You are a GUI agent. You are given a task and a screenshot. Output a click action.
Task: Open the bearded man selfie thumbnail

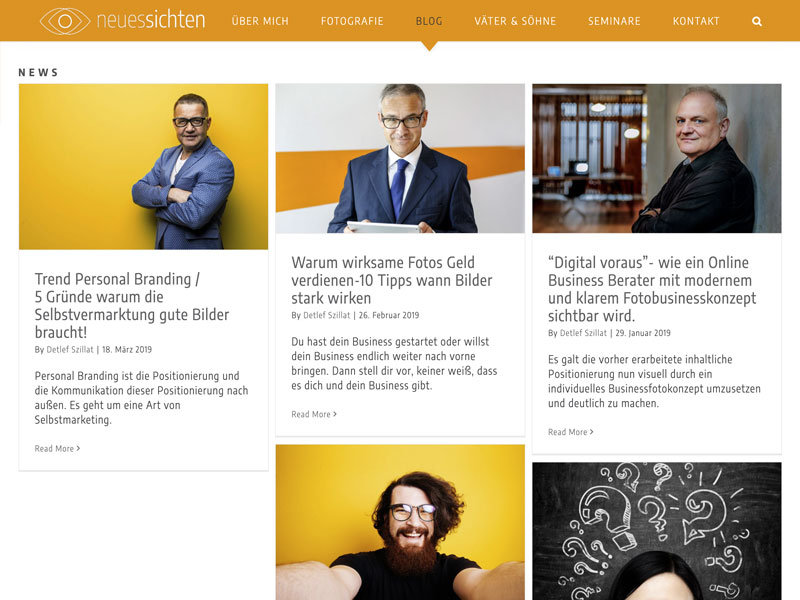[400, 522]
